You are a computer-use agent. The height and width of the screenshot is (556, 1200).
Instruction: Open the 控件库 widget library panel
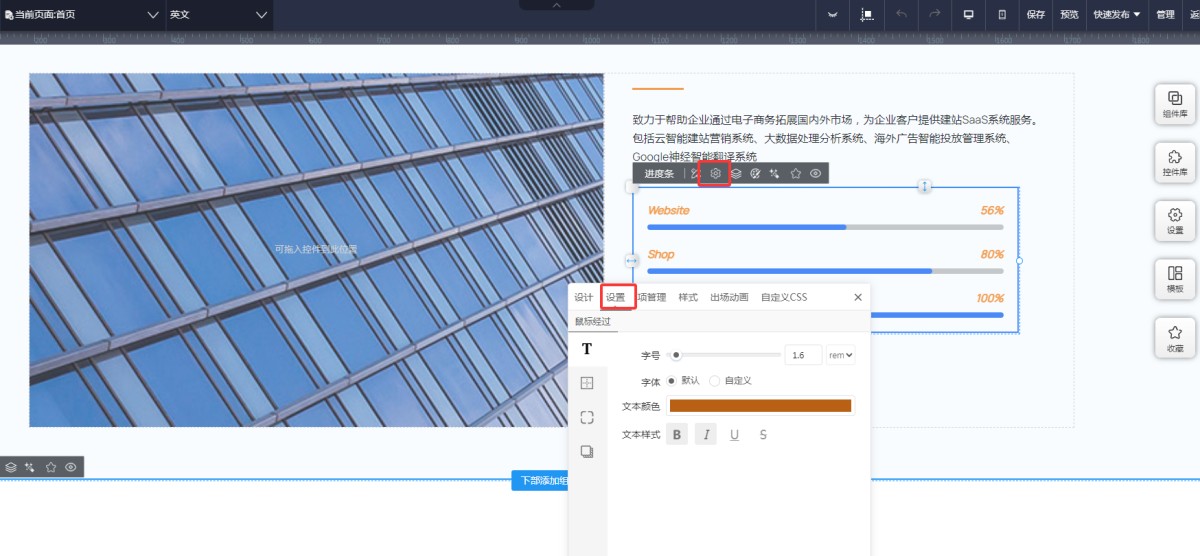(1175, 162)
